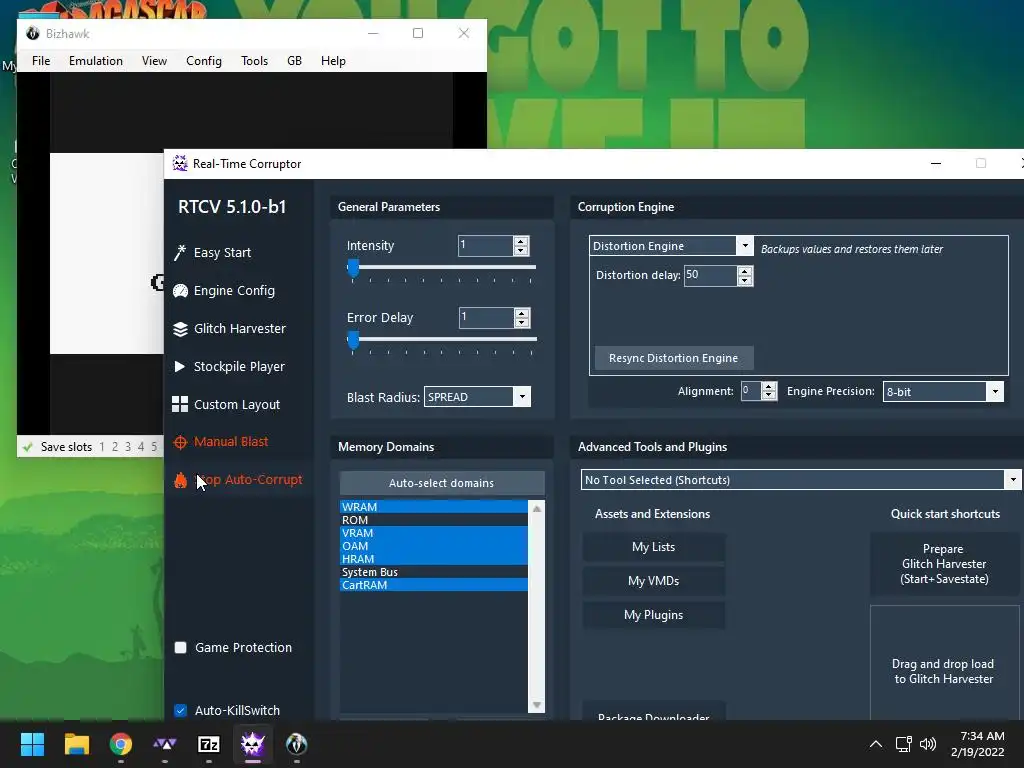Click the Auto-select domains button
Image resolution: width=1024 pixels, height=768 pixels.
click(441, 483)
